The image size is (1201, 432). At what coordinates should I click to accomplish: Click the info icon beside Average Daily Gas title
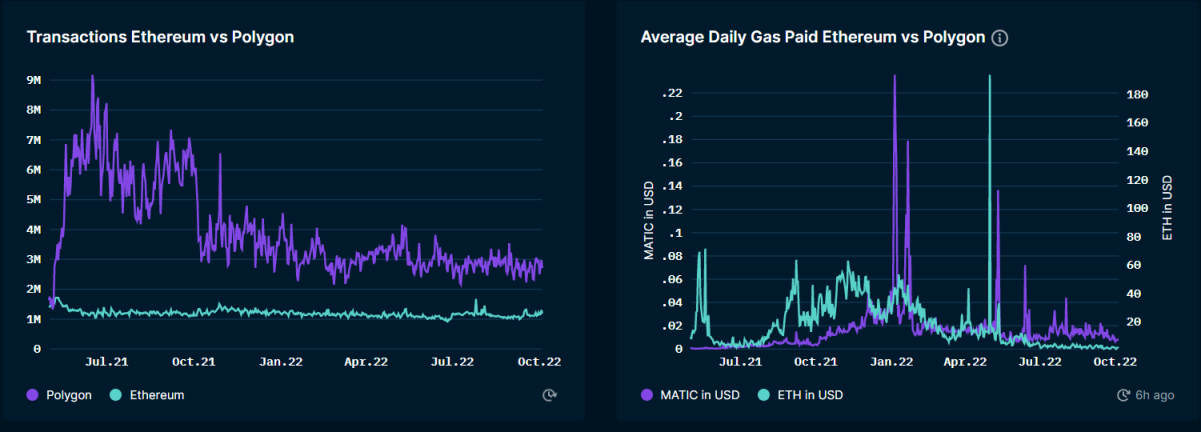click(999, 38)
